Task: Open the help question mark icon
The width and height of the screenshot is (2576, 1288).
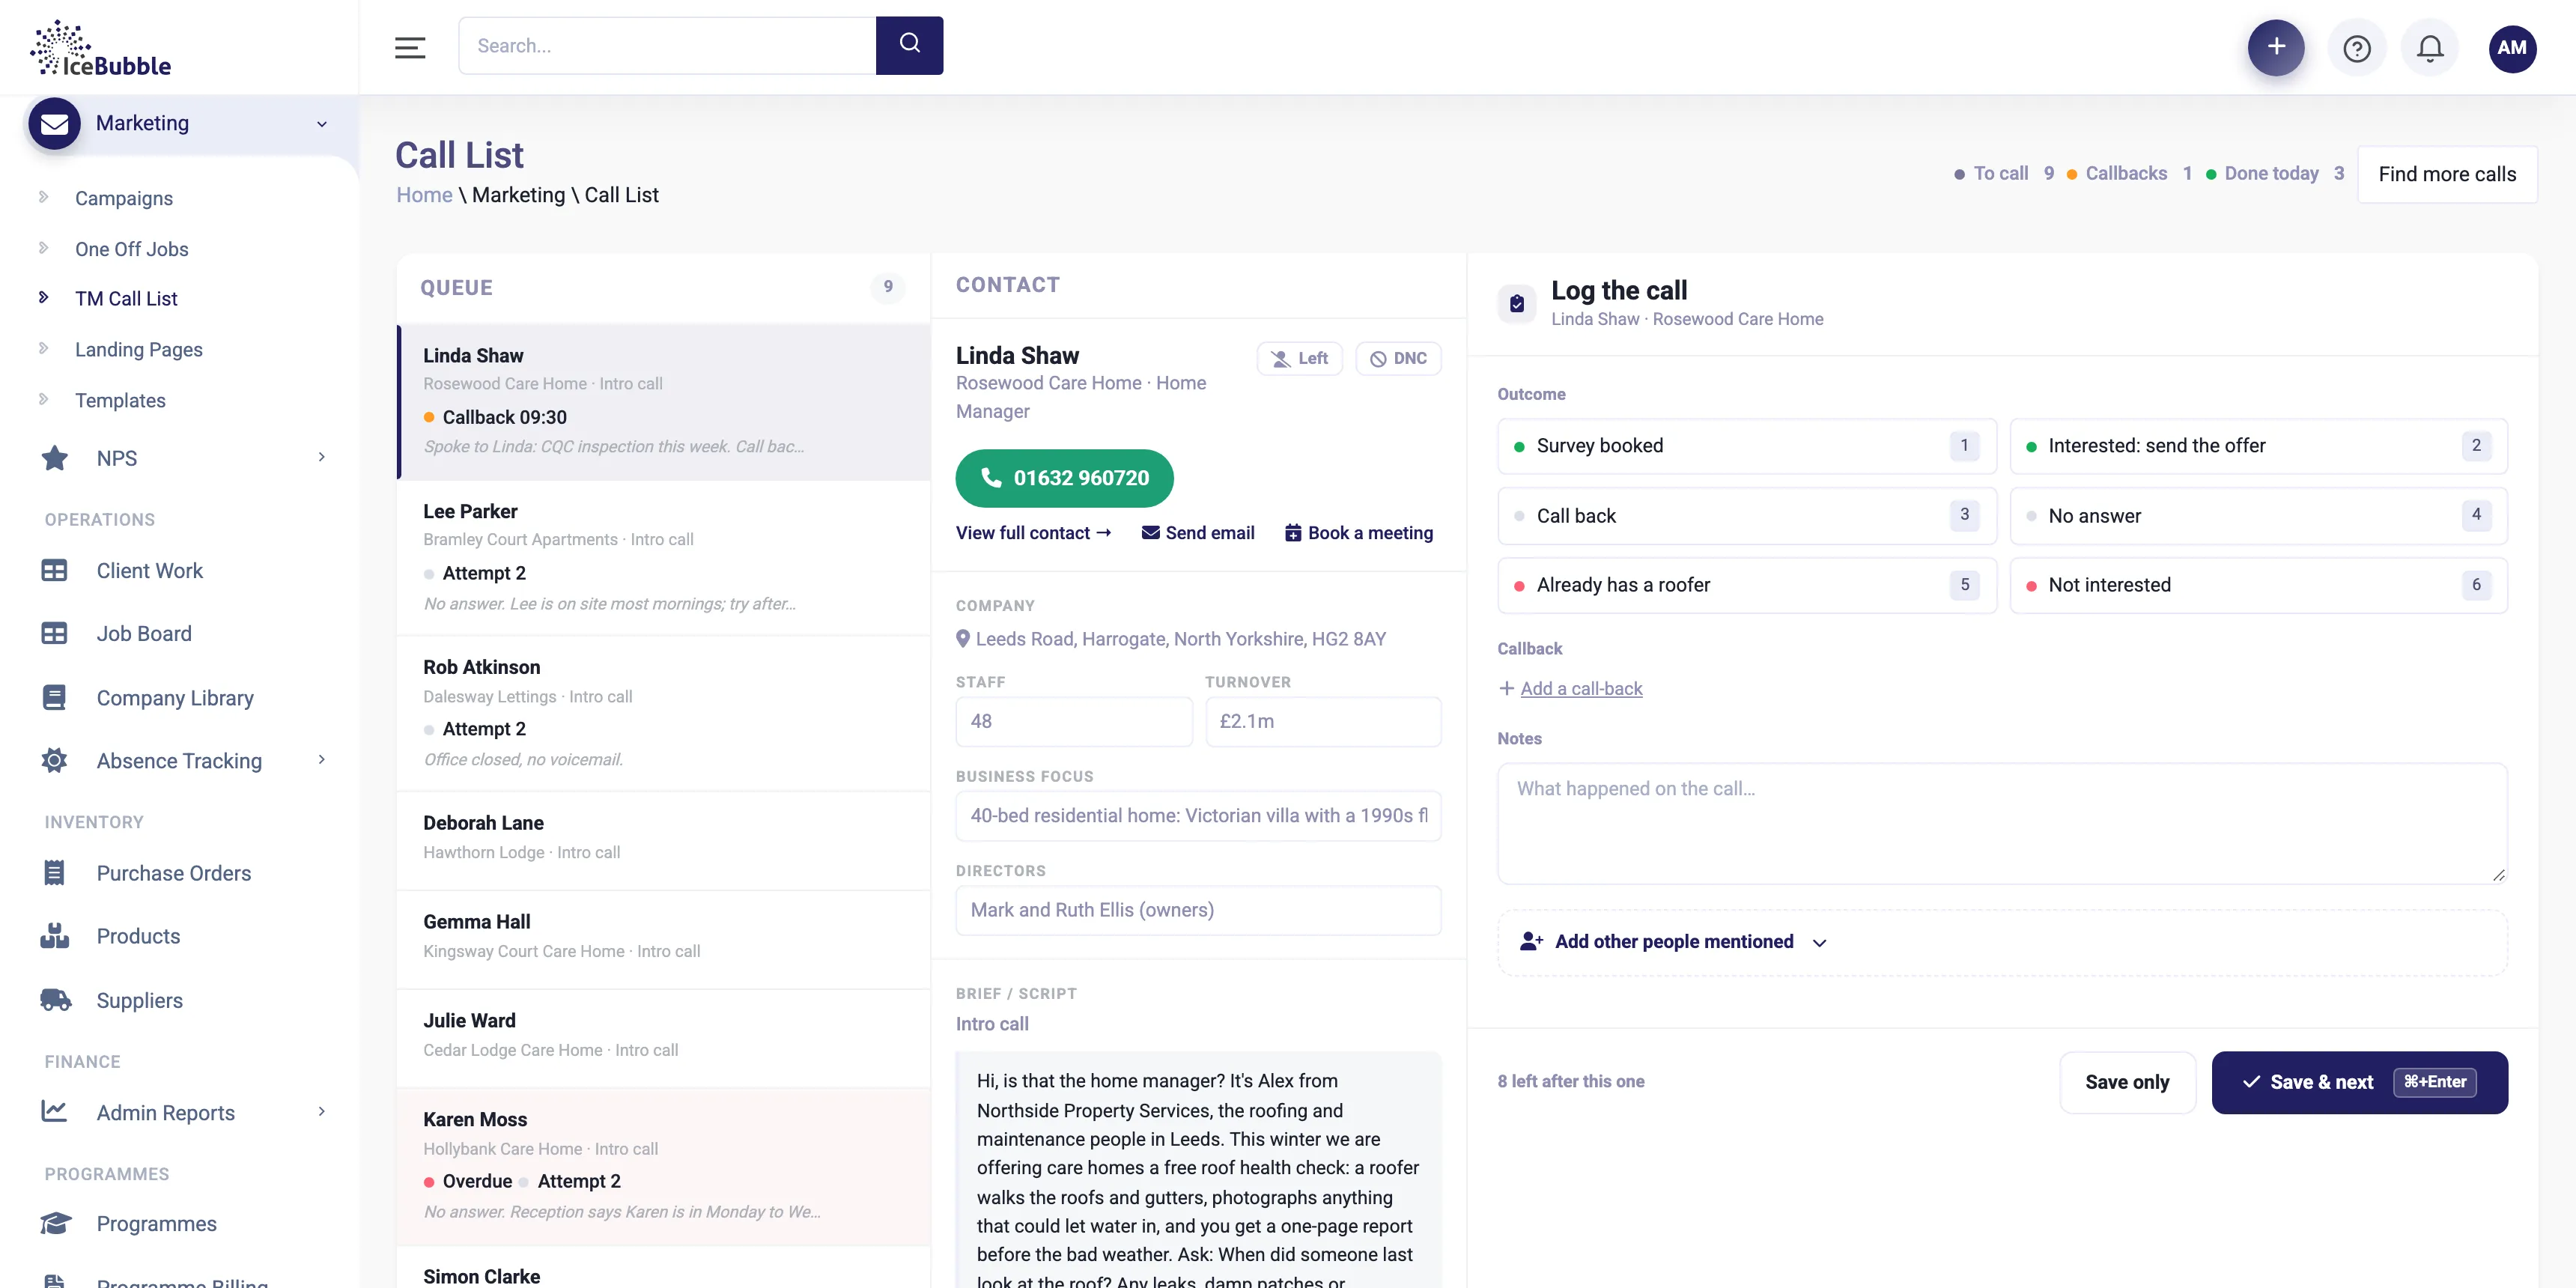Action: [x=2357, y=47]
